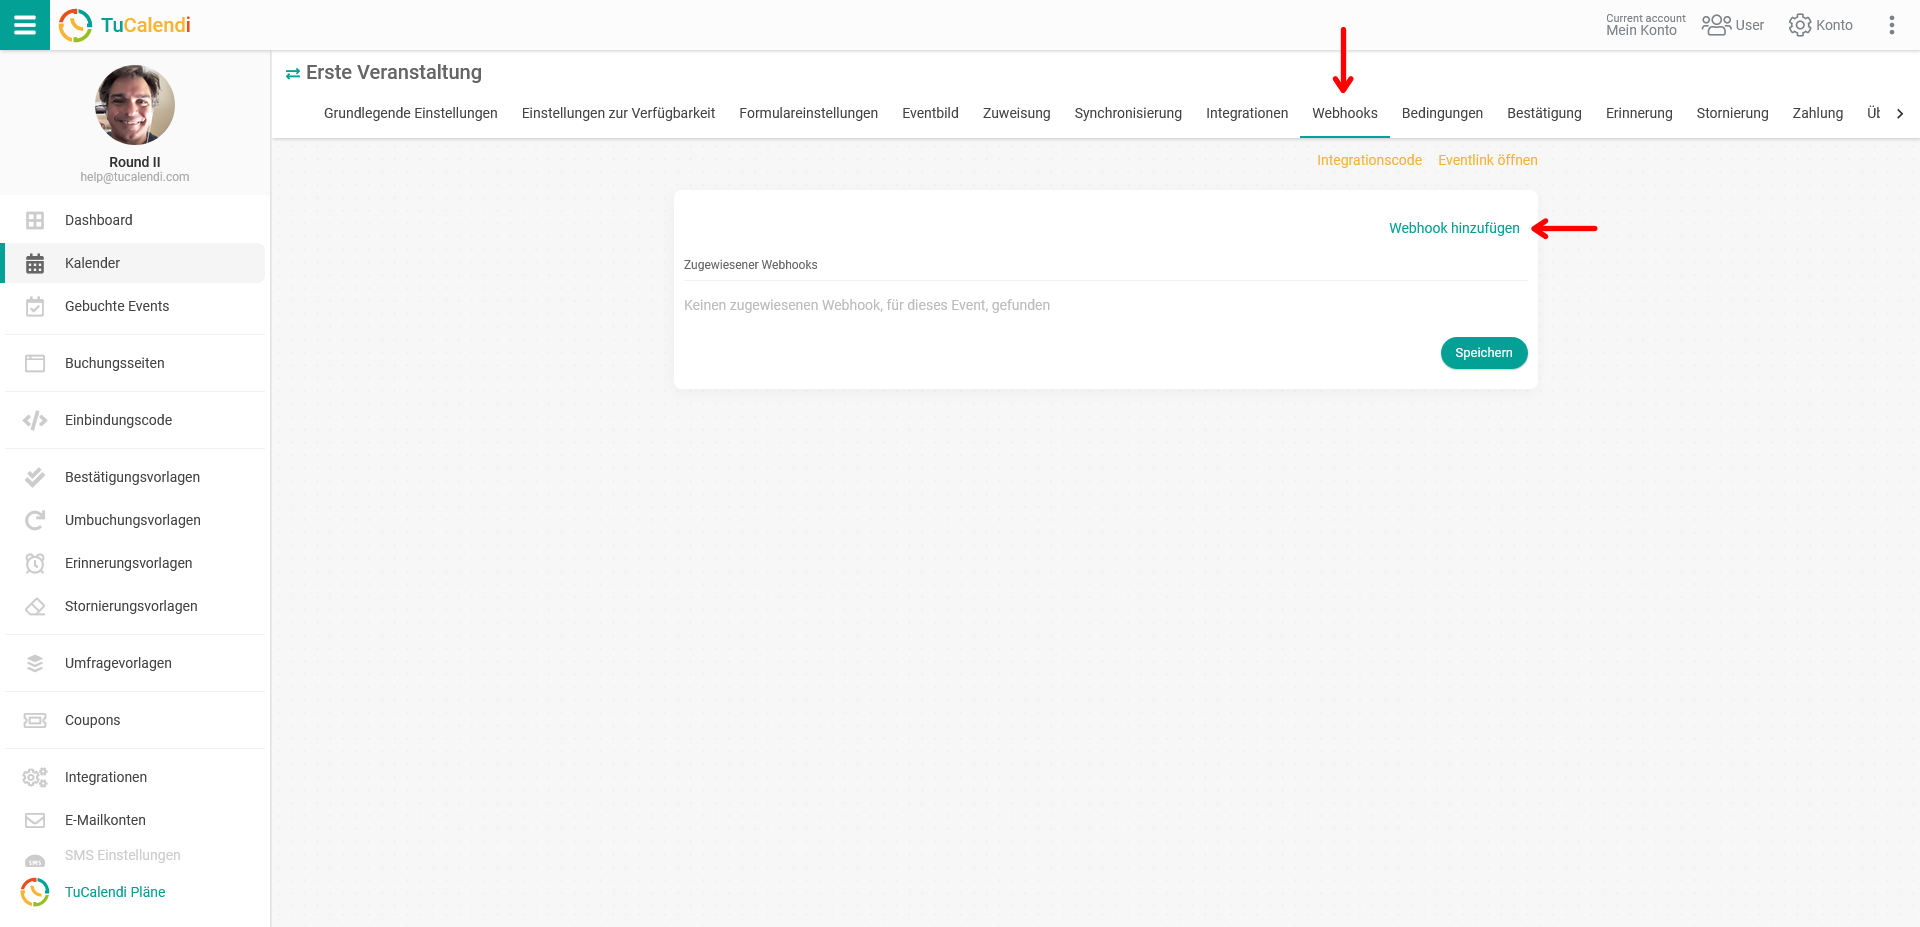This screenshot has height=927, width=1920.
Task: Click the Bestätigungsvorlagen checkmark icon
Action: click(35, 477)
